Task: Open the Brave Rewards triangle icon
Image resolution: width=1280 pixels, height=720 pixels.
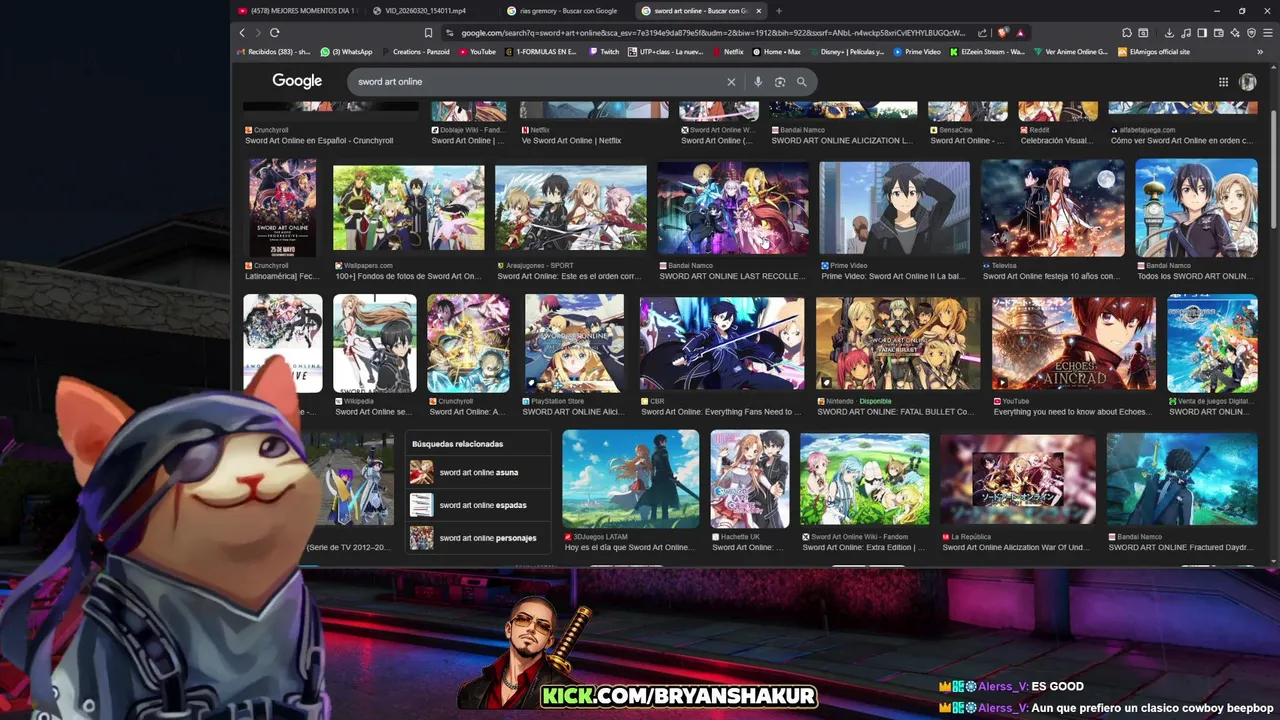Action: (1020, 32)
